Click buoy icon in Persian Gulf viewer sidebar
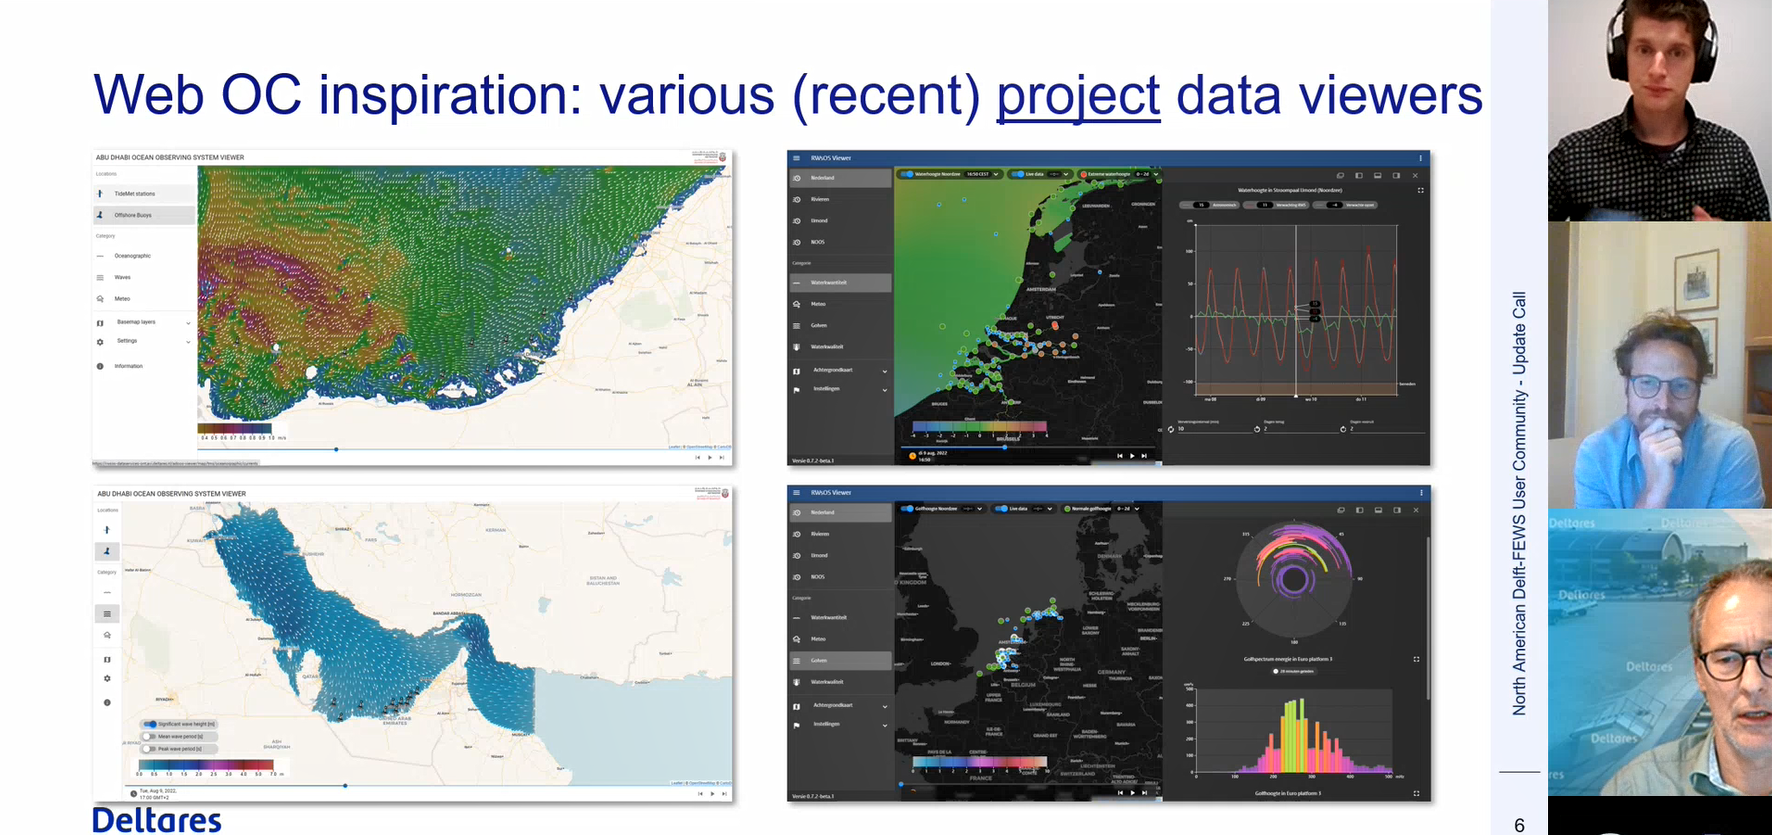Image resolution: width=1772 pixels, height=835 pixels. (107, 551)
